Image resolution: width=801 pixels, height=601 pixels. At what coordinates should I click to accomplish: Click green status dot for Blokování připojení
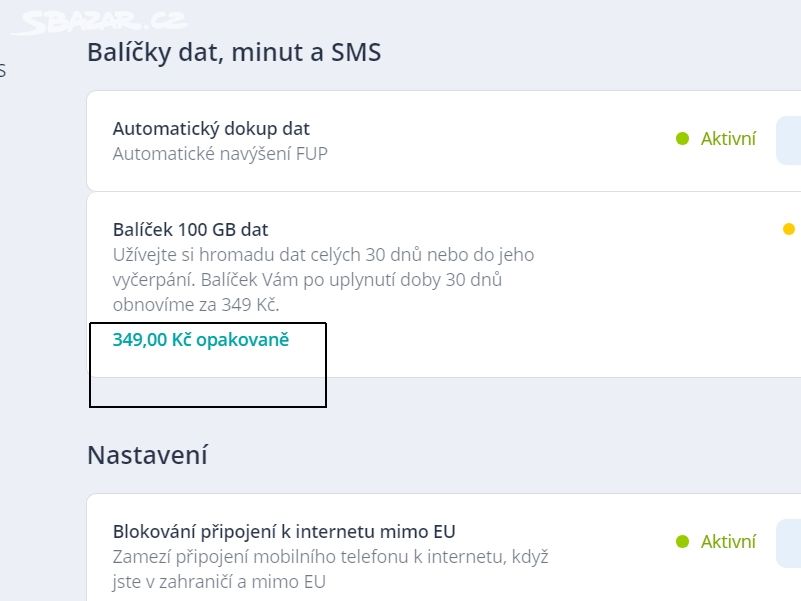tap(682, 541)
